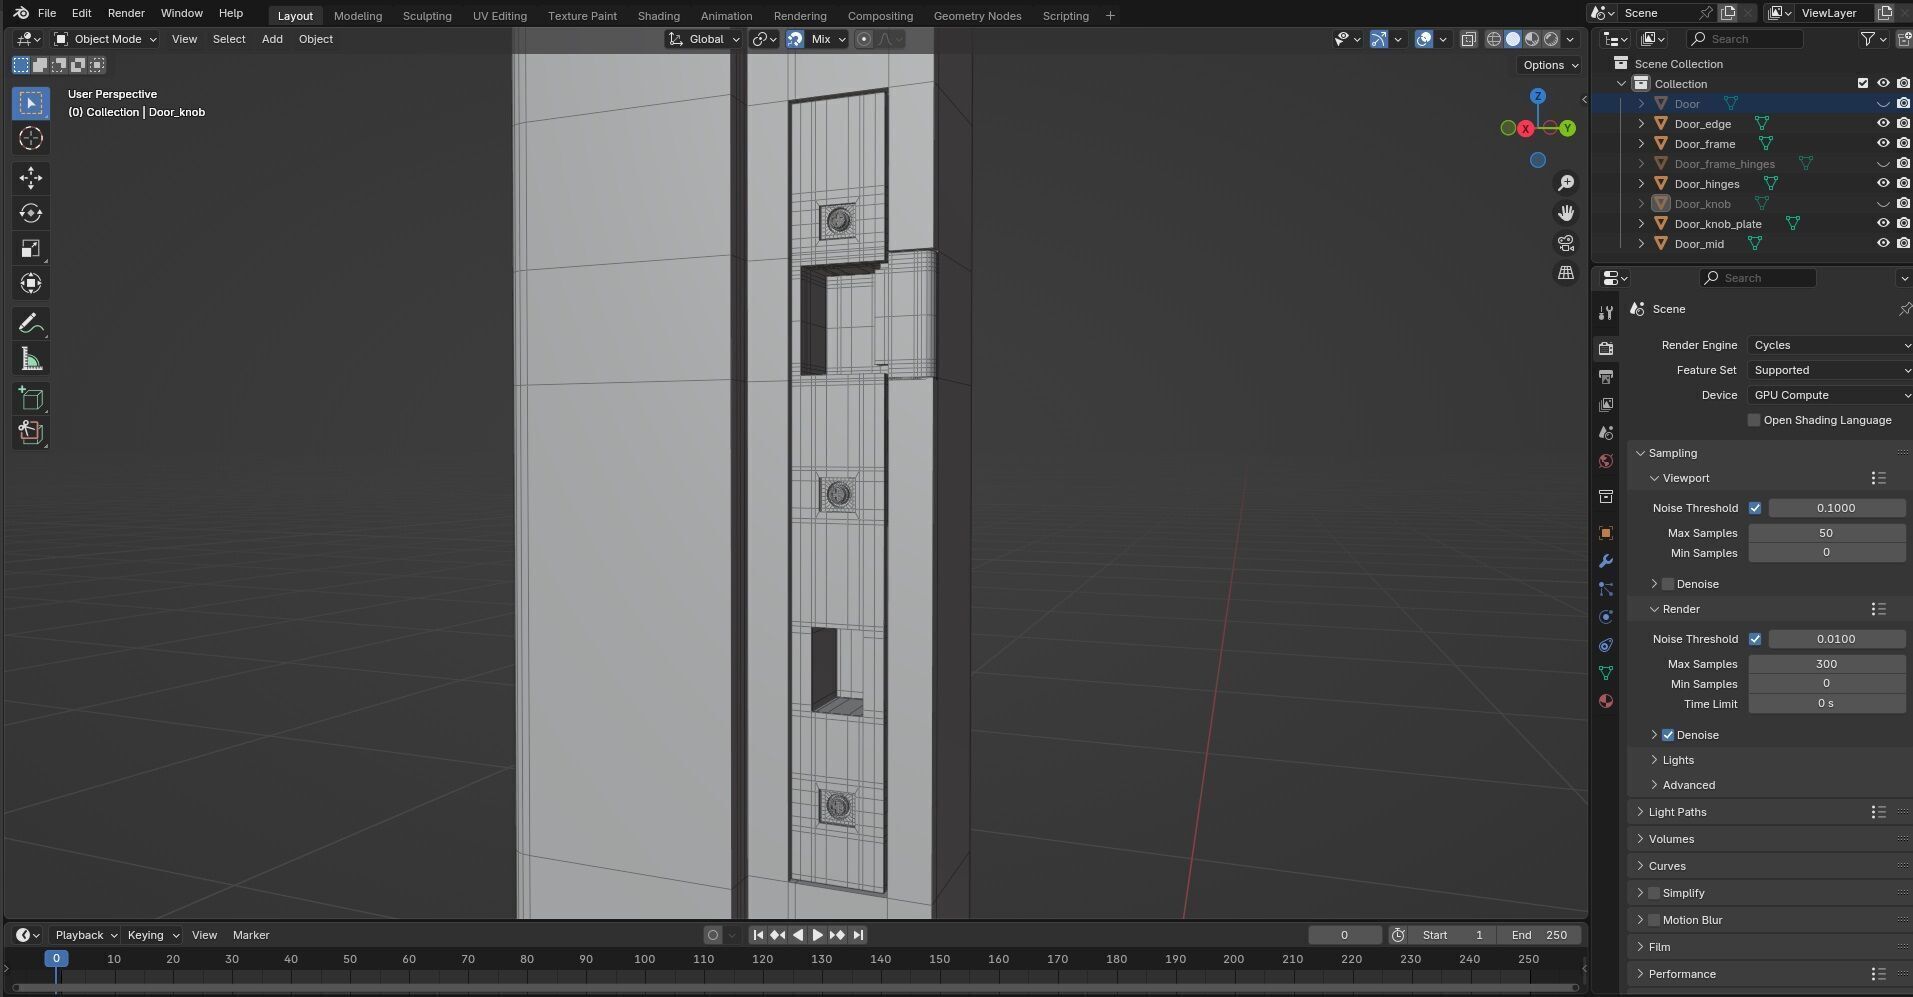The height and width of the screenshot is (997, 1913).
Task: Switch orthographic/perspective grid icon
Action: point(1566,273)
